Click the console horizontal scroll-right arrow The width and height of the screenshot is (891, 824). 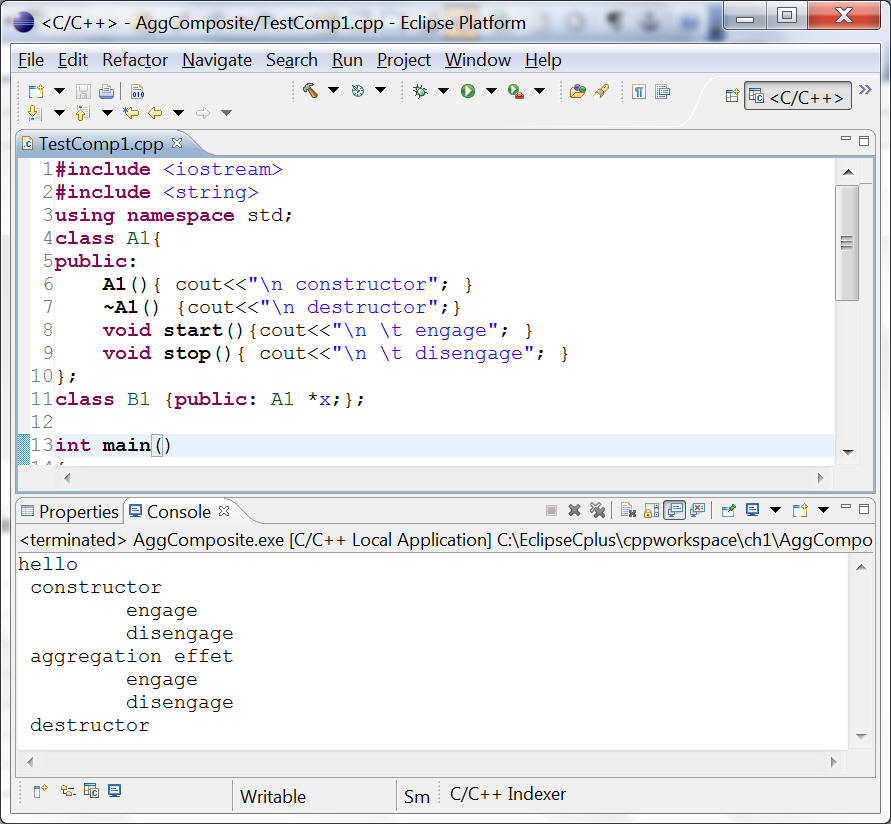click(x=834, y=761)
